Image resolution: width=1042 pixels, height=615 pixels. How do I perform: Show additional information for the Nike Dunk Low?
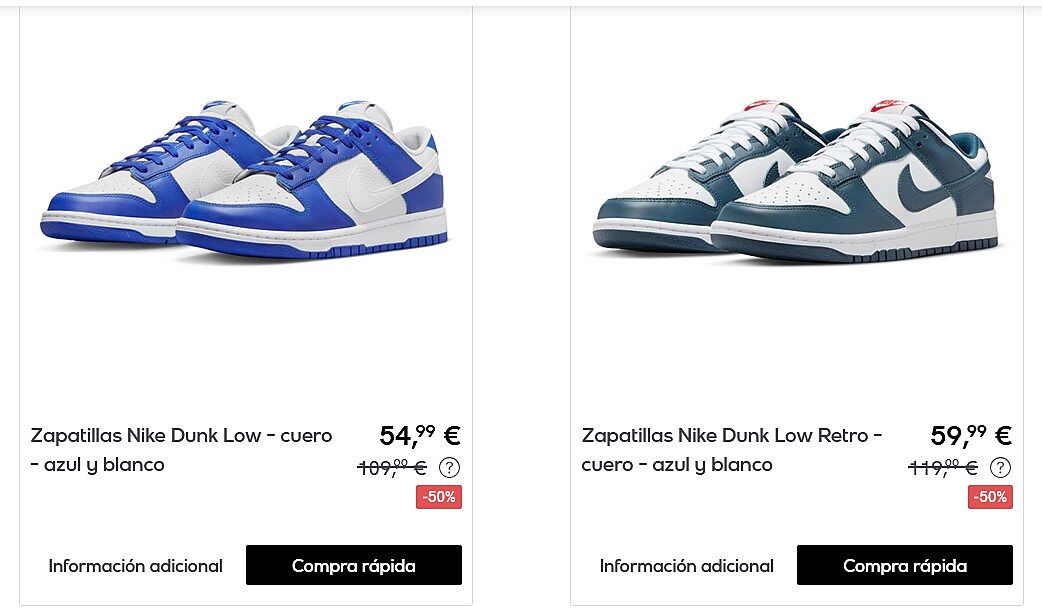click(136, 566)
